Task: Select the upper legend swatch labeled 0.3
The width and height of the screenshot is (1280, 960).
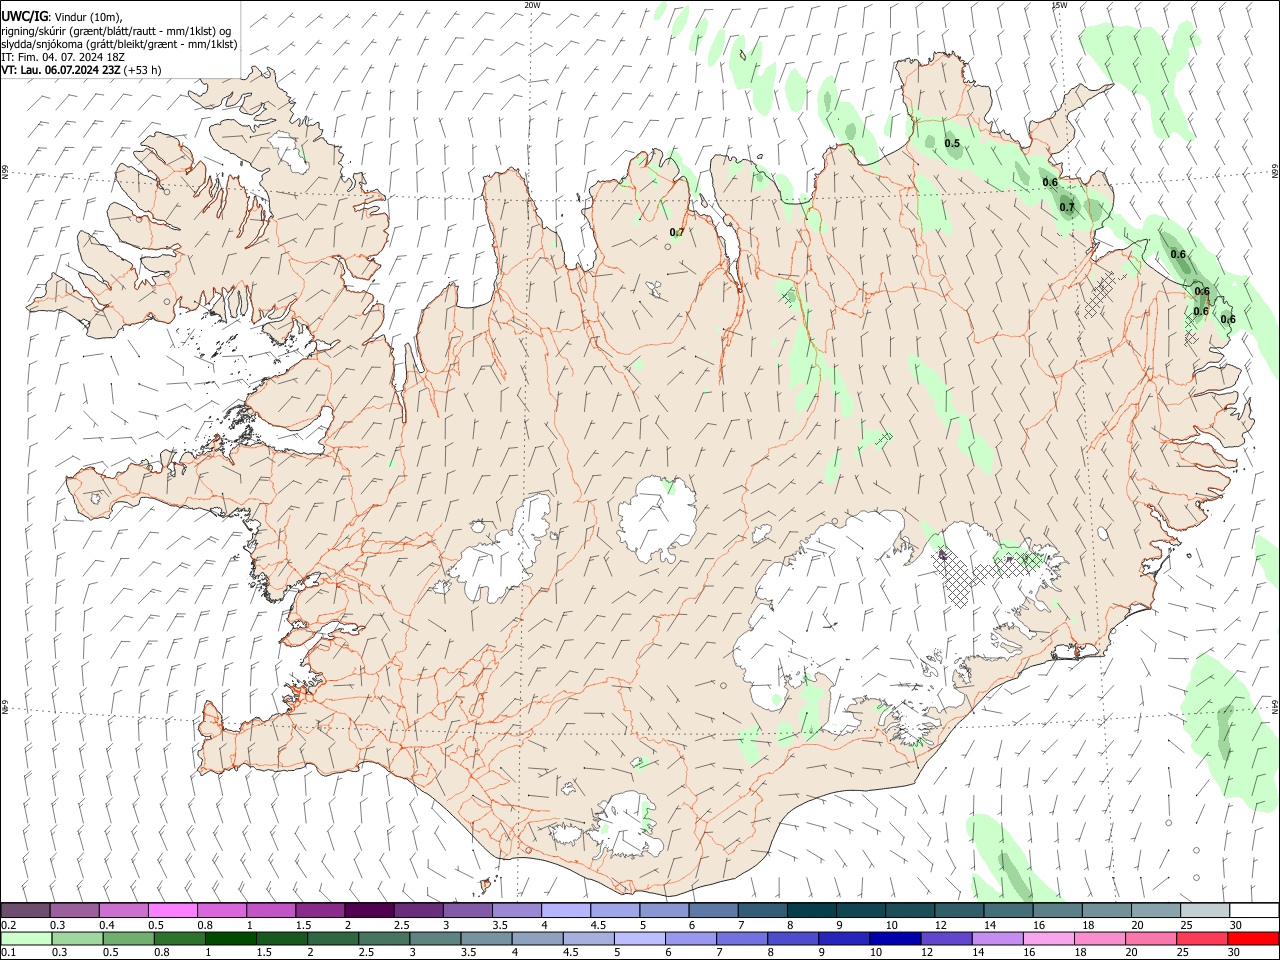Action: (x=74, y=910)
